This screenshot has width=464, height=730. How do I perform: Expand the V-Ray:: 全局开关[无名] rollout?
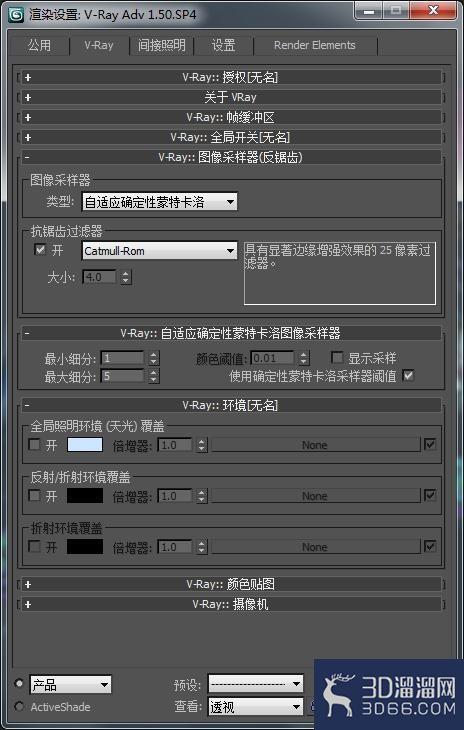pyautogui.click(x=231, y=137)
